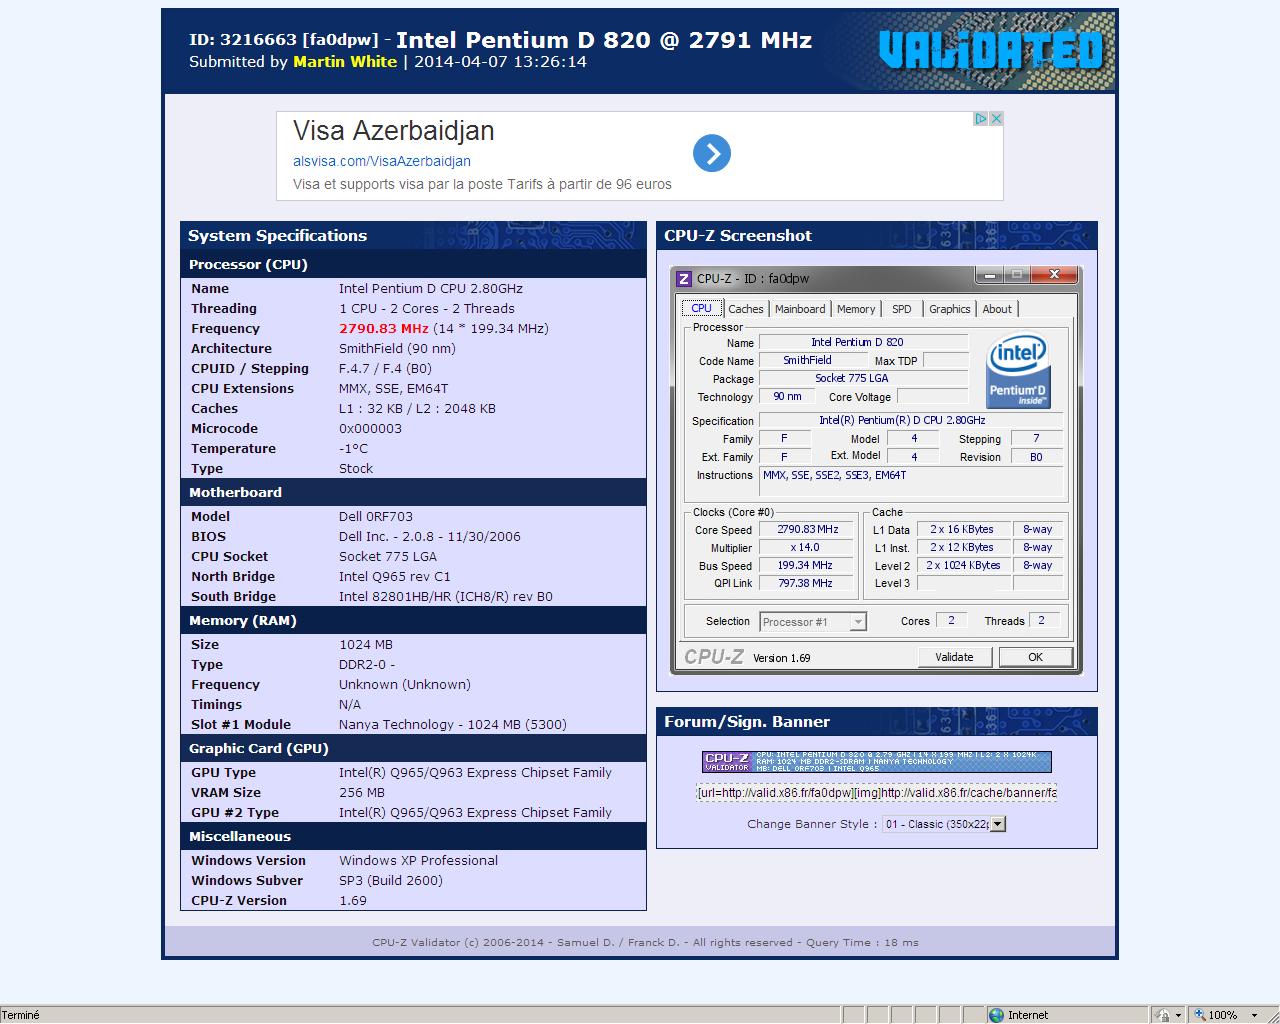The height and width of the screenshot is (1024, 1280).
Task: Click the red 2790.83 MHz frequency value
Action: coord(384,329)
